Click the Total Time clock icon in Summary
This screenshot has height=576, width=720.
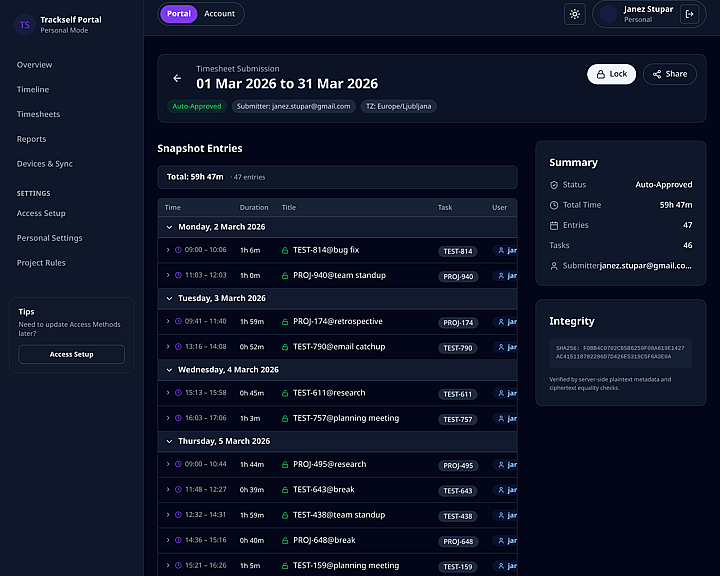point(554,205)
